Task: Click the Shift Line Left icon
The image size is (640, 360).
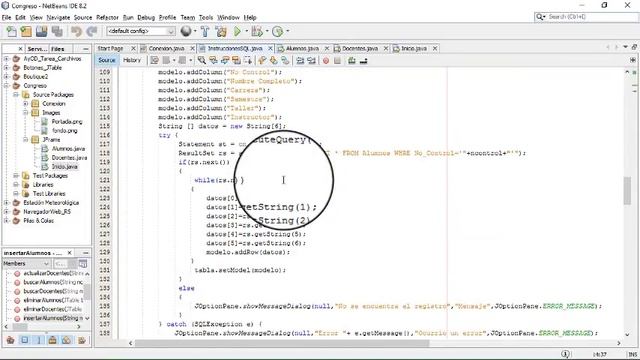Action: [x=300, y=60]
